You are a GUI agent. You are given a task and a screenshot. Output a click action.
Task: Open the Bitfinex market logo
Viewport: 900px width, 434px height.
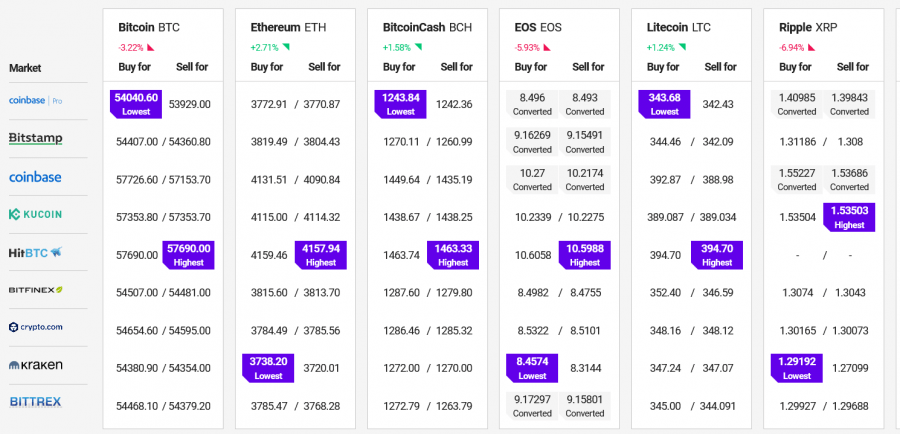click(x=36, y=290)
